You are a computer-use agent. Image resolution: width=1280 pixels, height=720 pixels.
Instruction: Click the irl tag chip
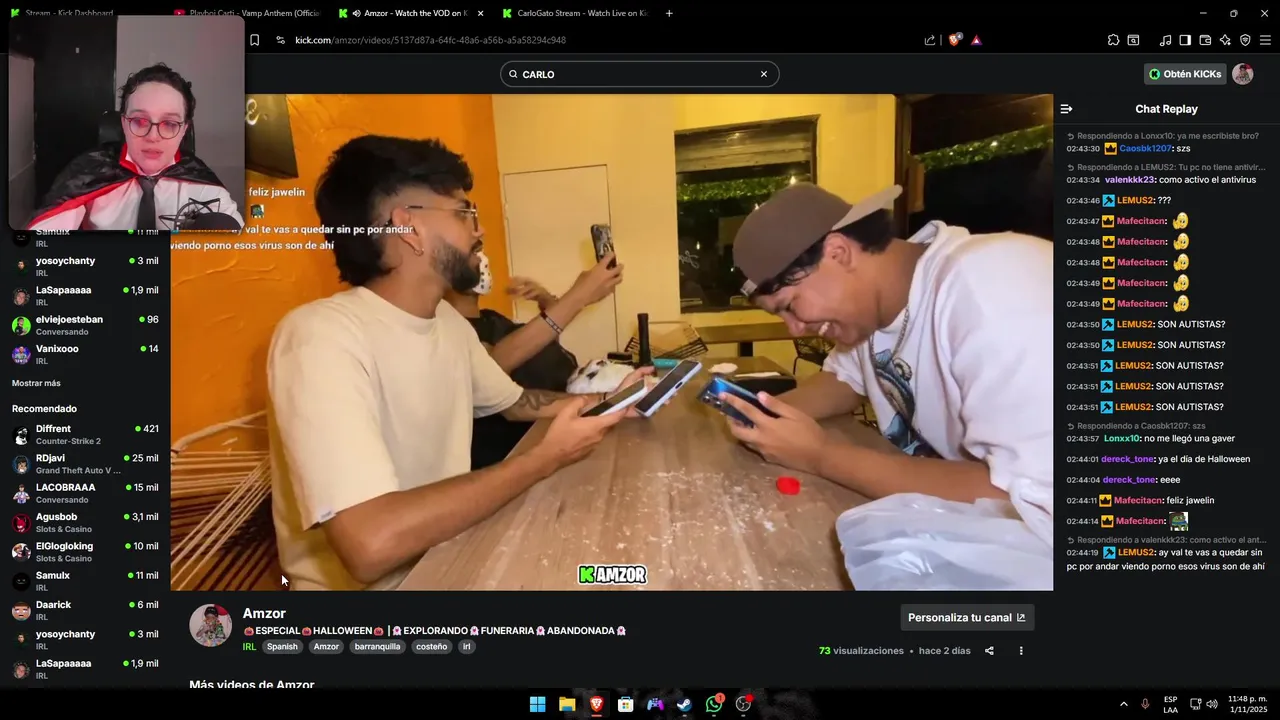466,647
